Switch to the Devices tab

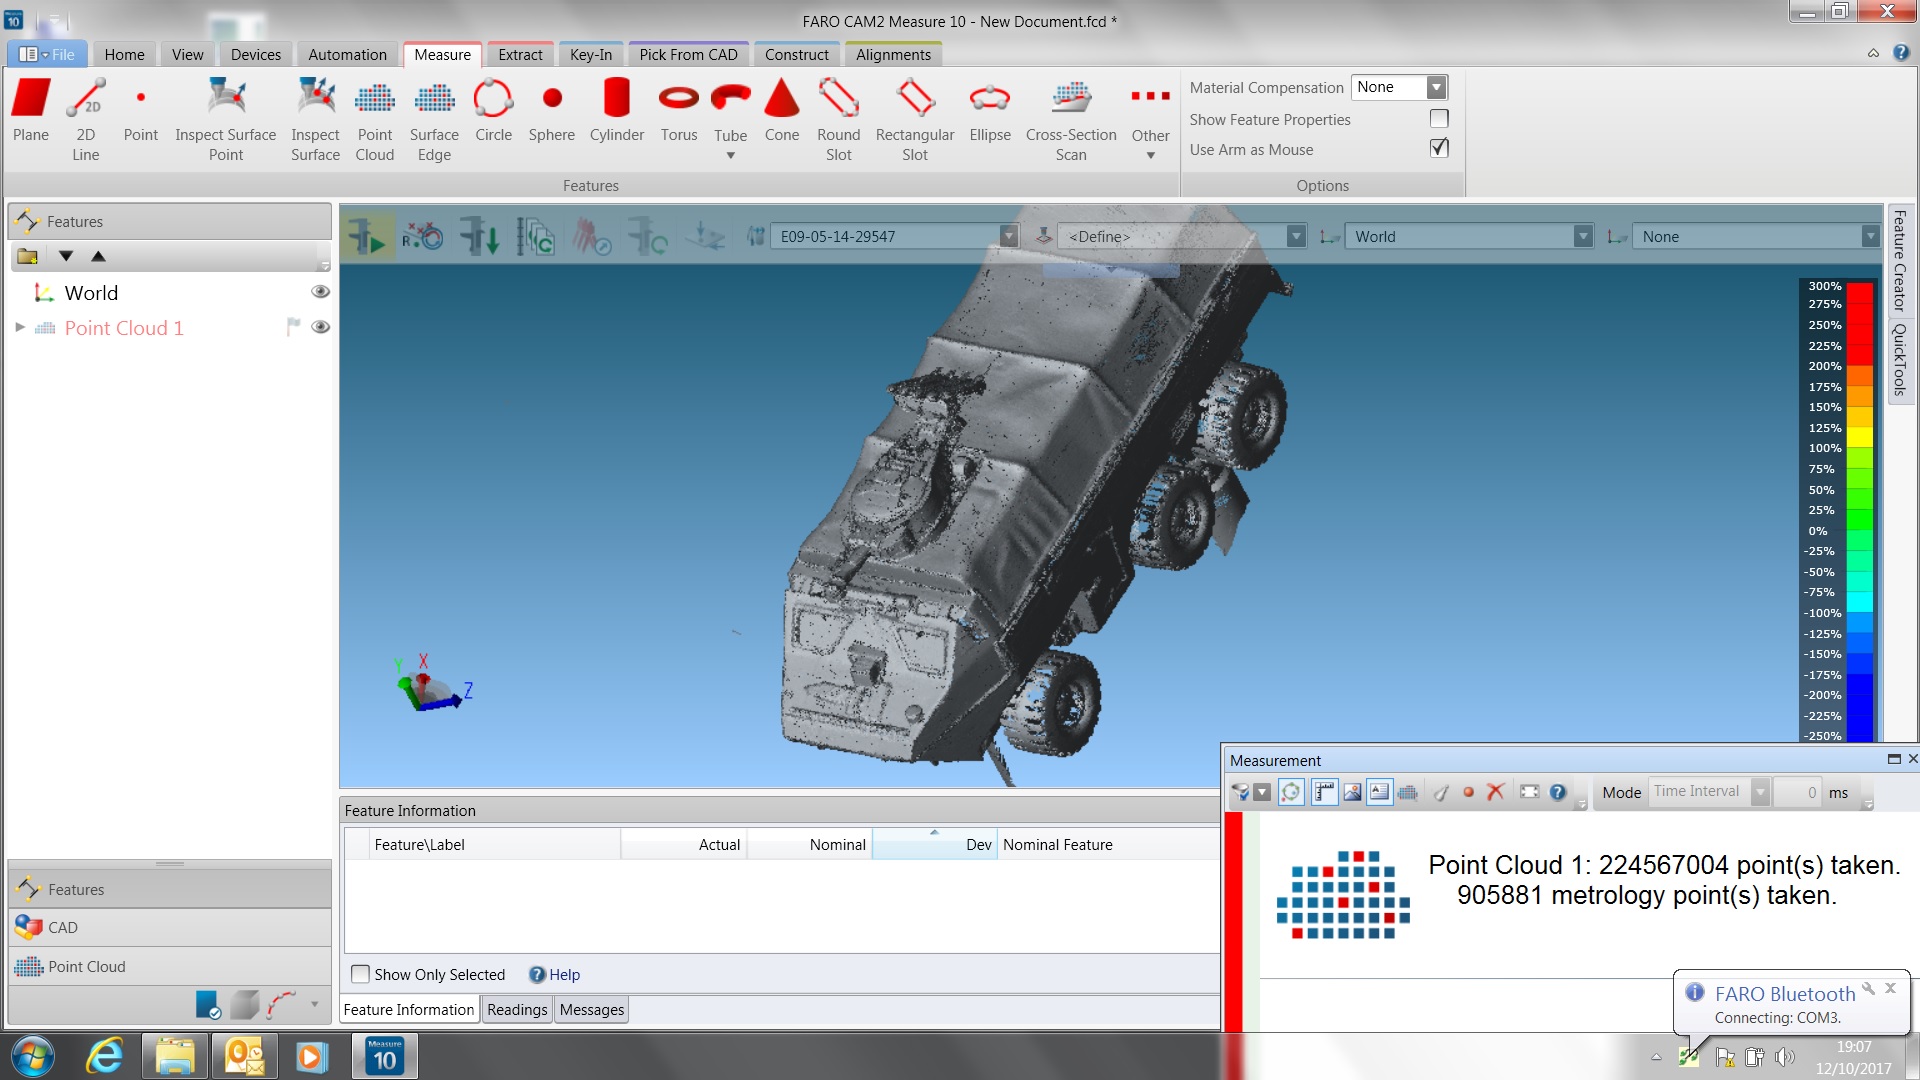[x=256, y=55]
